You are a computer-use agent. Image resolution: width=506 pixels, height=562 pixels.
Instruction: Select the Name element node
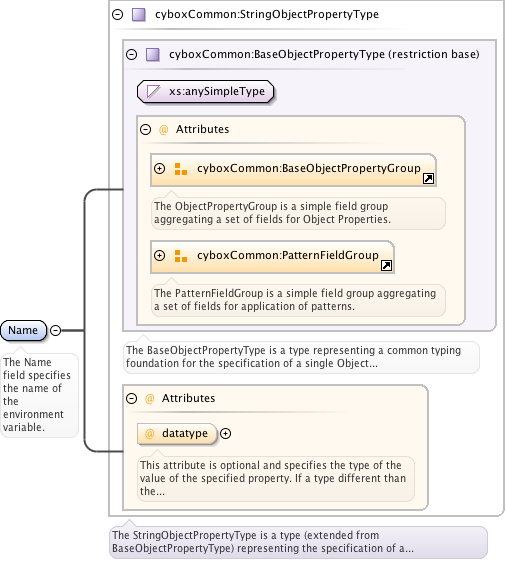pyautogui.click(x=24, y=330)
